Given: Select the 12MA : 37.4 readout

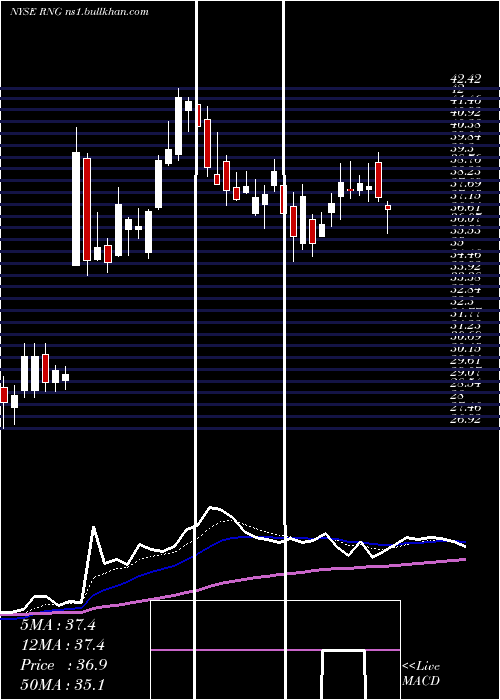Looking at the screenshot, I should point(62,645).
